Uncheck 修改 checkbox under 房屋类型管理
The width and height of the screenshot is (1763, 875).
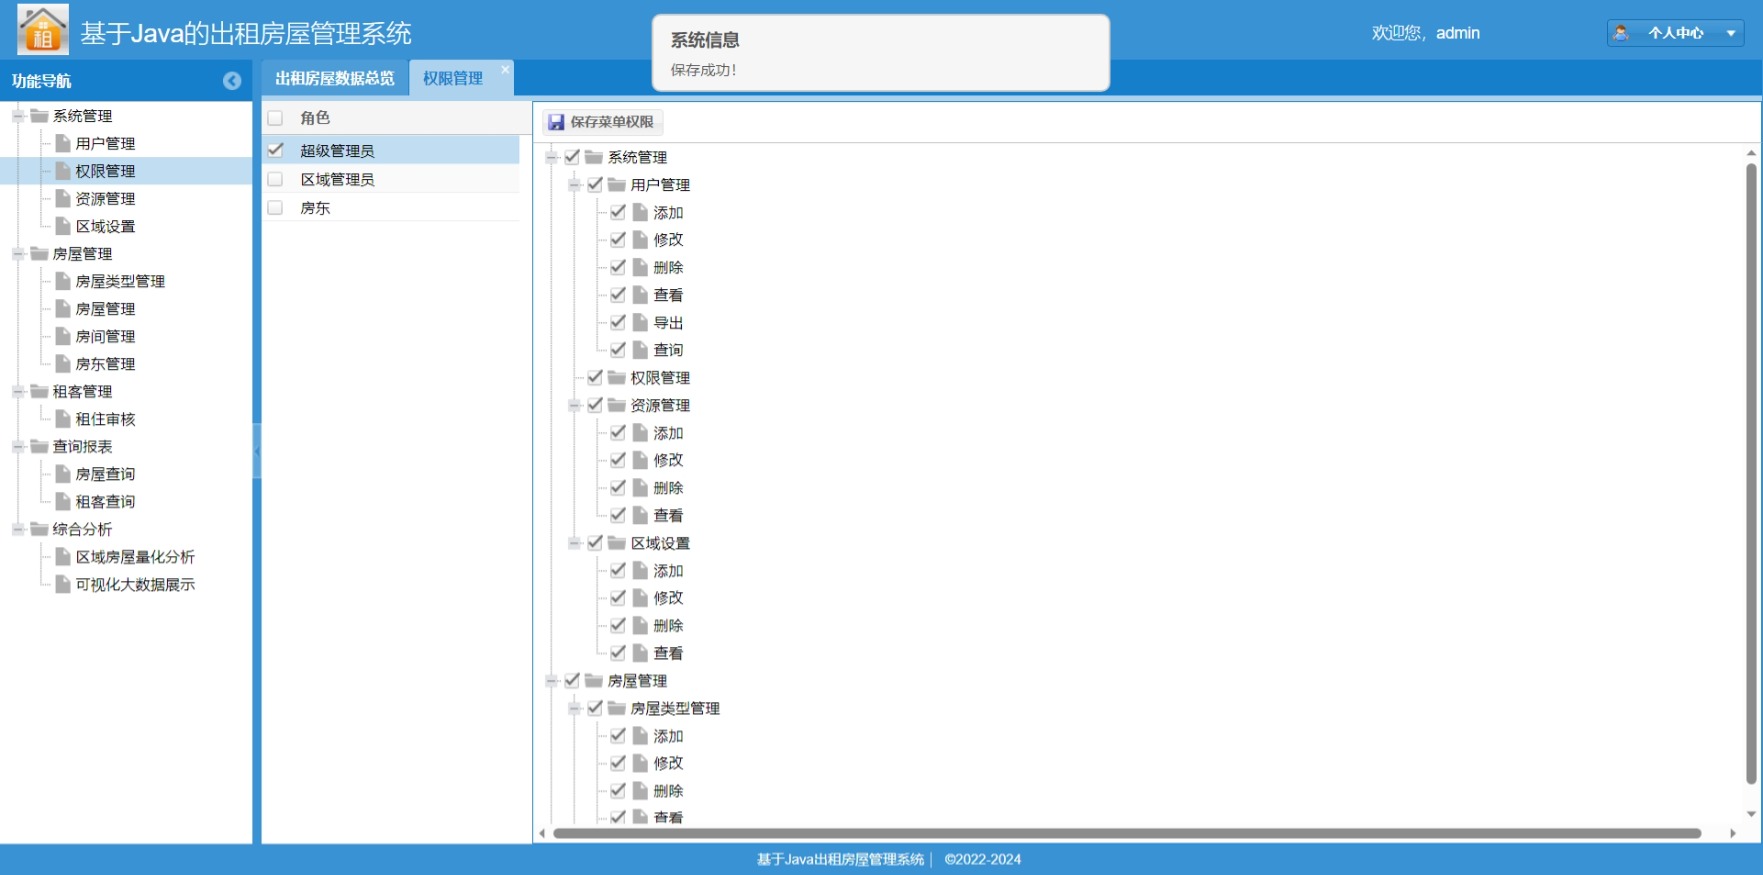(x=618, y=763)
